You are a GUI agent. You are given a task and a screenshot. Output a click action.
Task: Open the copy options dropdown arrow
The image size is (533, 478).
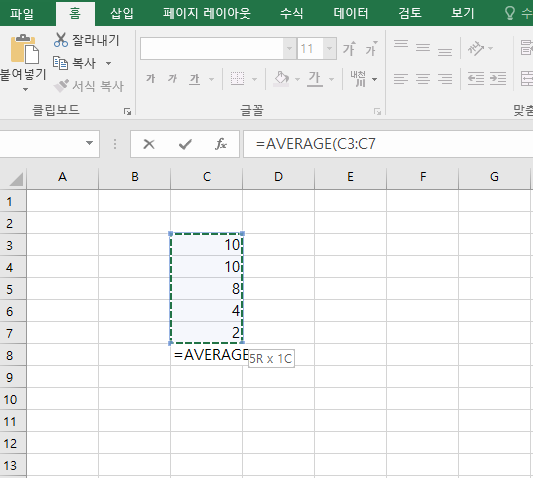click(108, 63)
